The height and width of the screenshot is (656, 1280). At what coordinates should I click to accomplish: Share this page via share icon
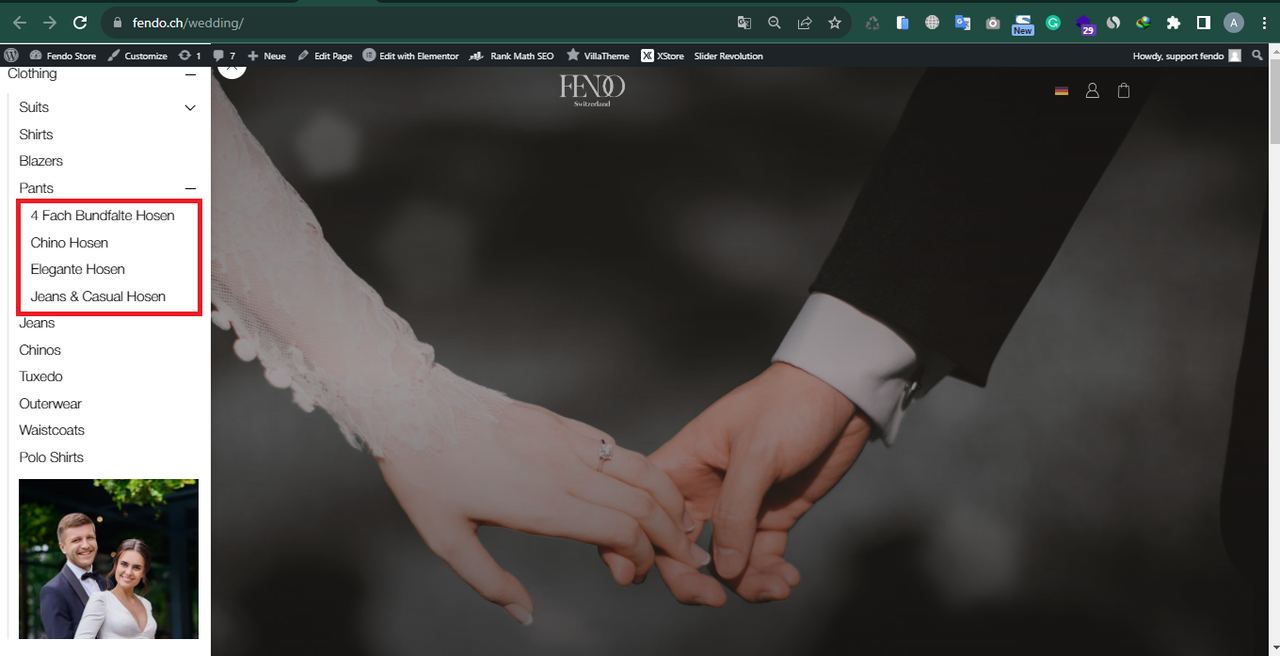804,22
